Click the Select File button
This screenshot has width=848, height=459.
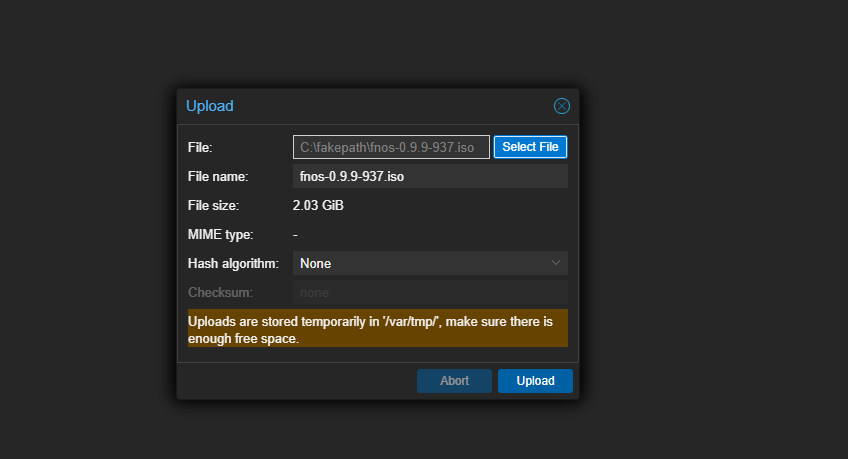pos(530,147)
